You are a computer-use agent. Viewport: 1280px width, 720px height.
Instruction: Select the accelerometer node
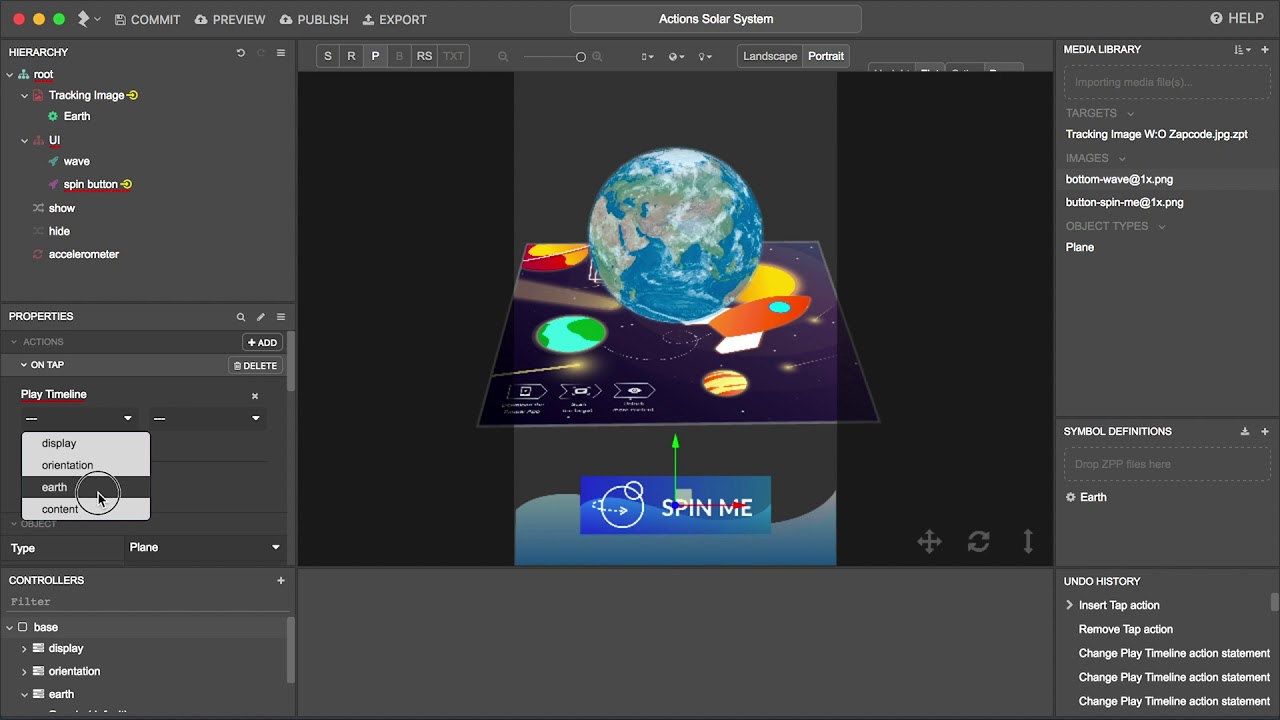[x=84, y=254]
